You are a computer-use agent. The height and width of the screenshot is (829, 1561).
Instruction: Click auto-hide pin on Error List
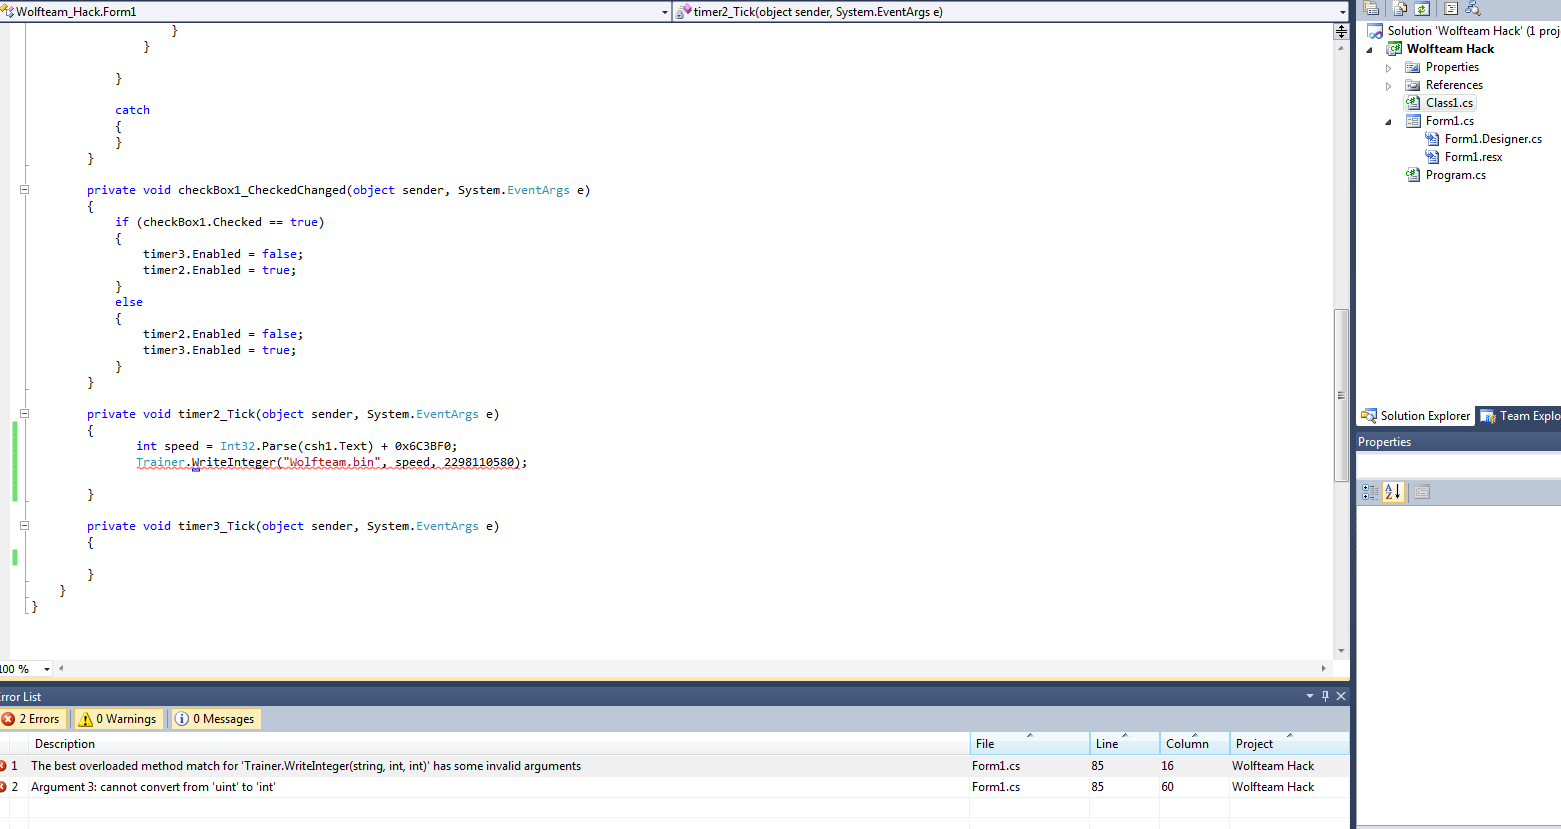1326,696
